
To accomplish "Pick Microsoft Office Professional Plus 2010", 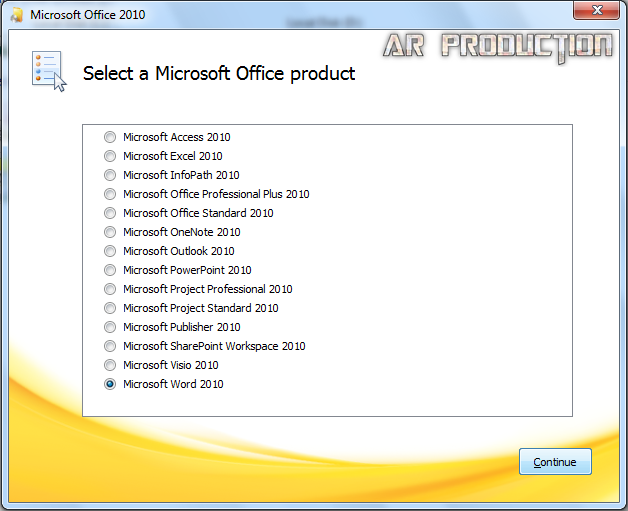I will 109,194.
